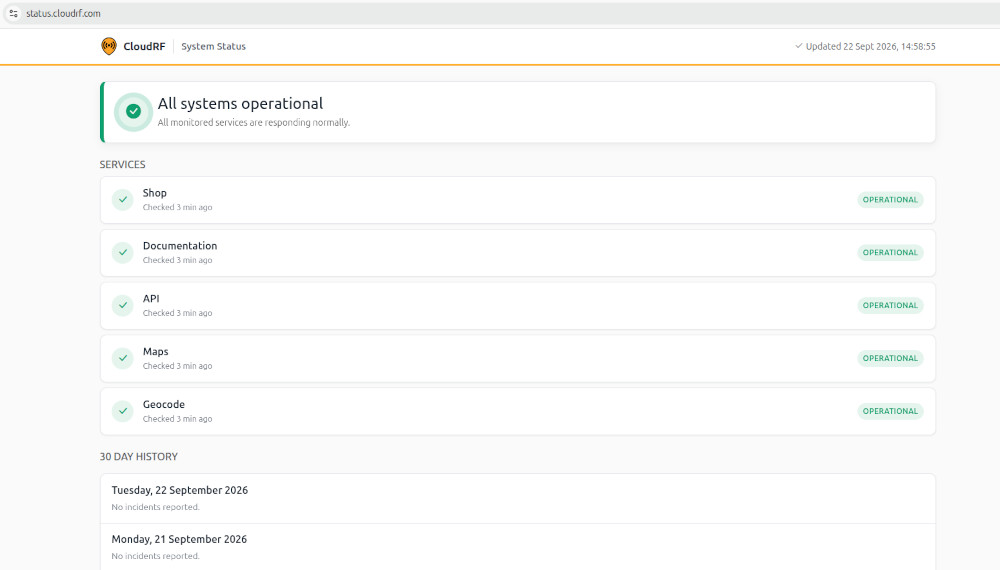Click 'No incidents reported' under Tuesday

[156, 507]
